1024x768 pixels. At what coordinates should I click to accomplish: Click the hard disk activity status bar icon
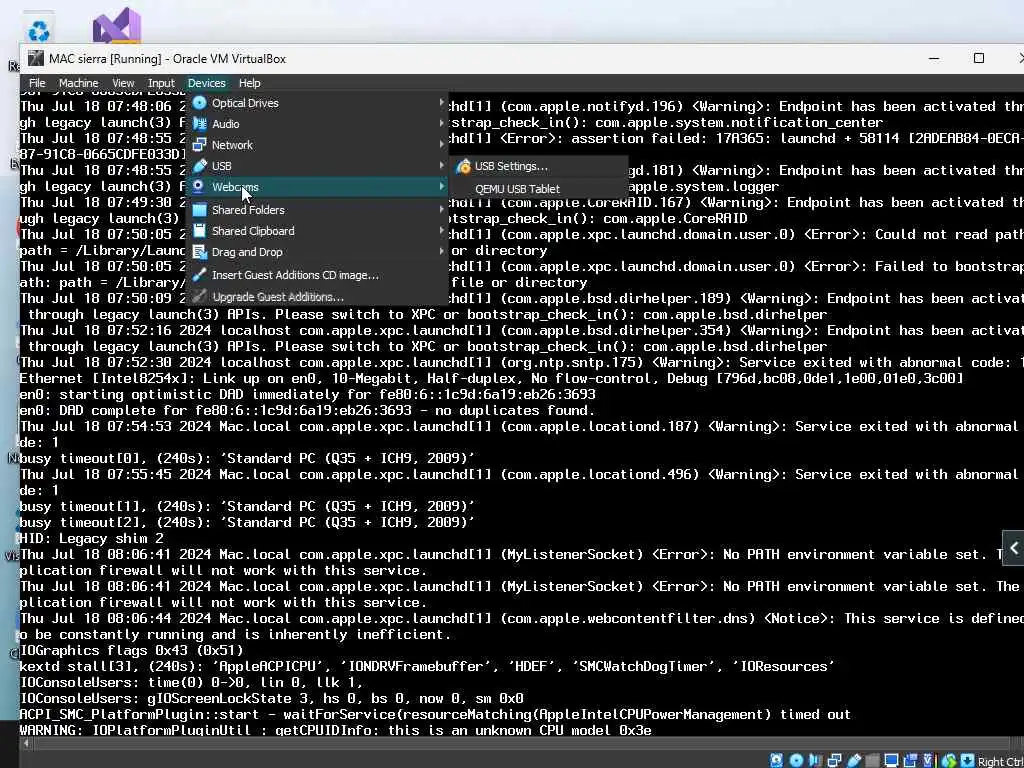776,760
